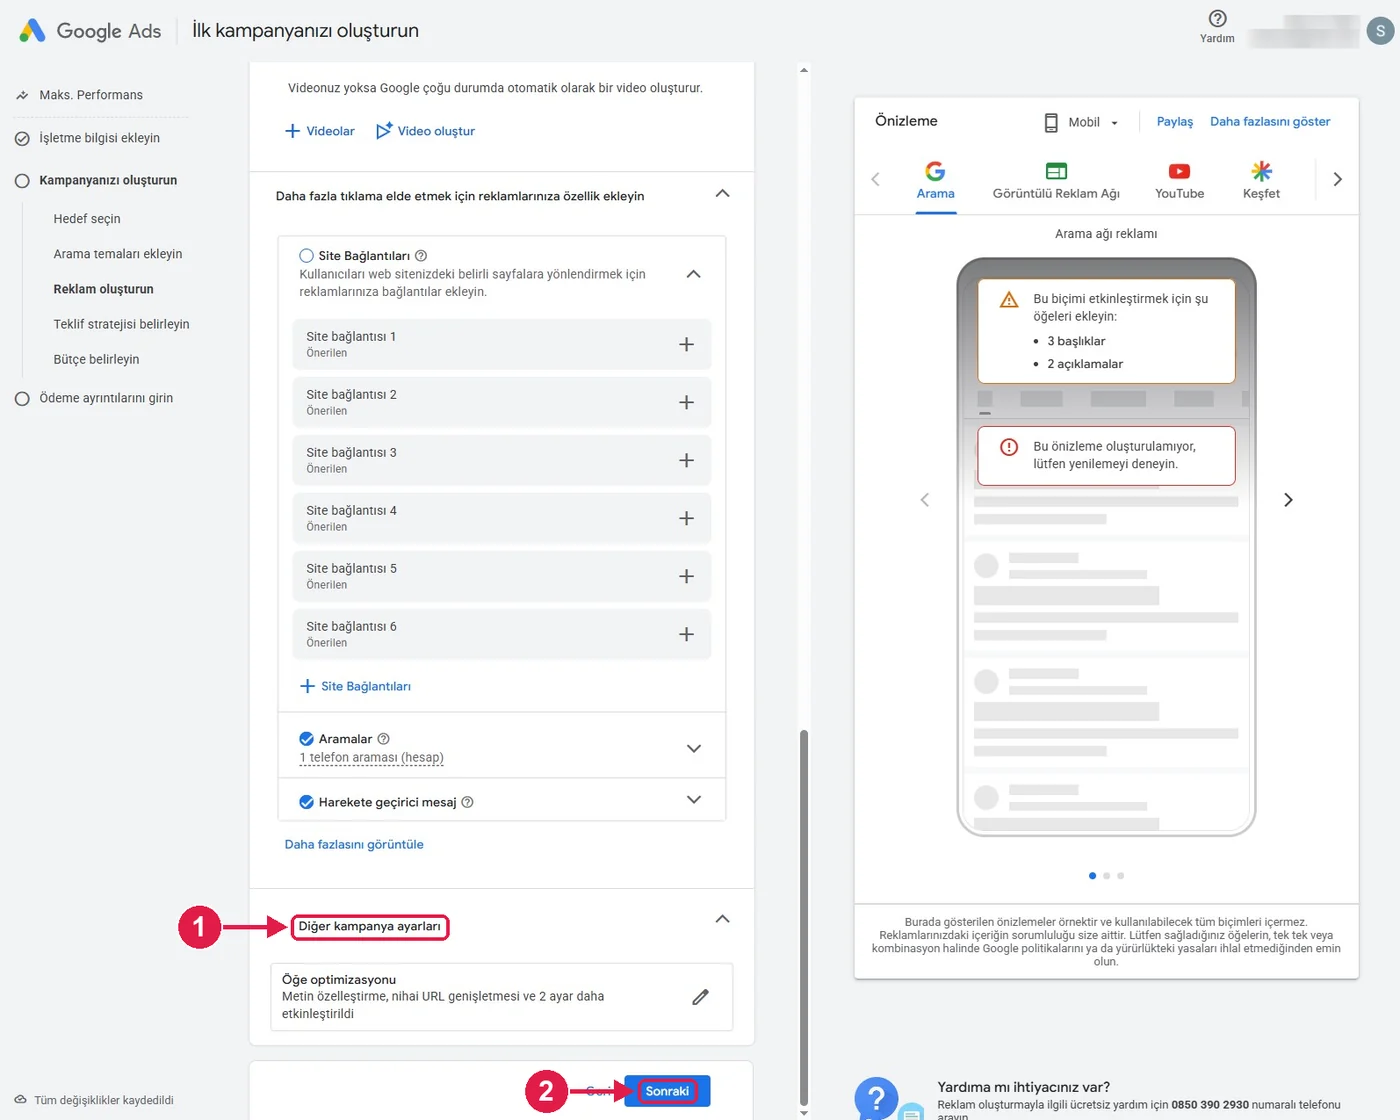Add Site bağlantısı 2 with plus icon
The height and width of the screenshot is (1120, 1400).
[686, 402]
